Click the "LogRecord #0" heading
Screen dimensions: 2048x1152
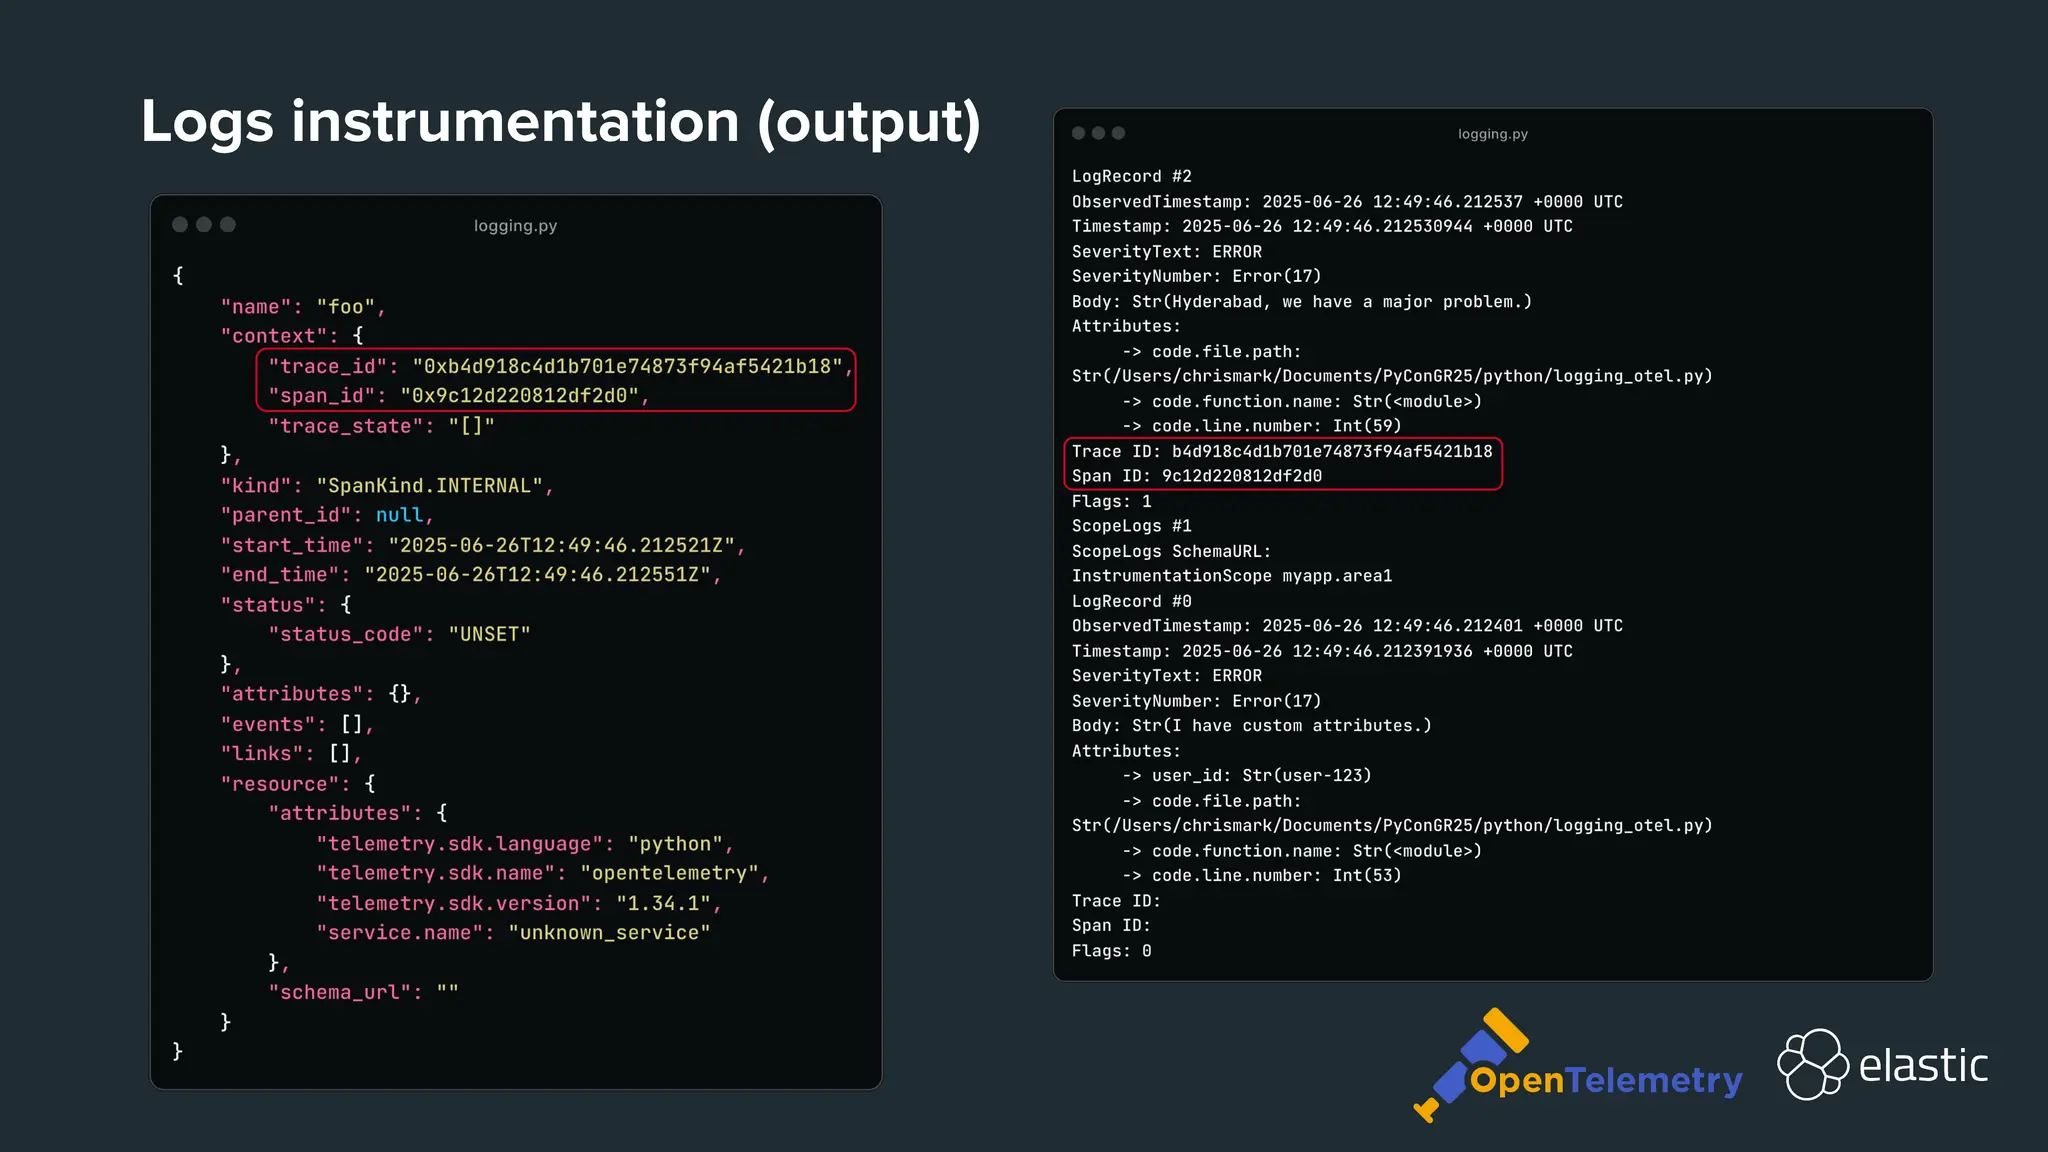1132,602
